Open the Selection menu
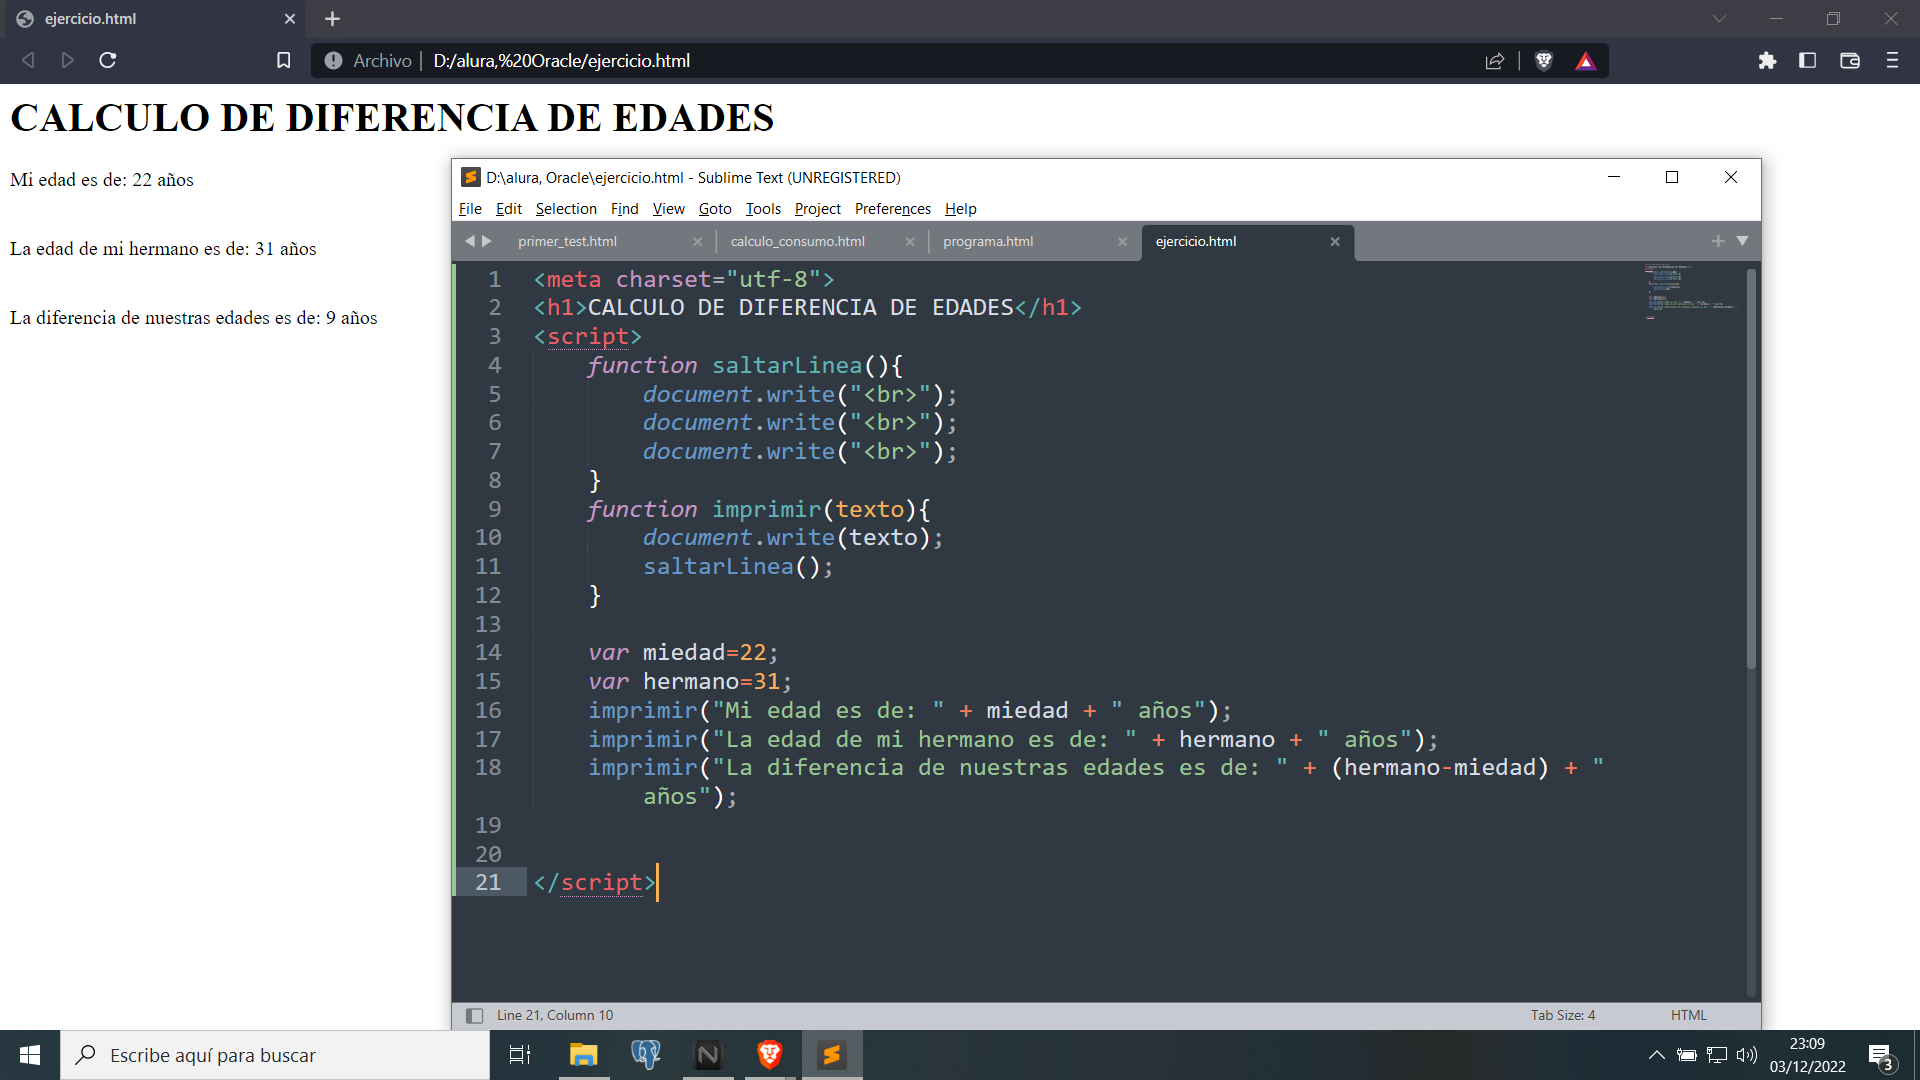 pos(566,209)
